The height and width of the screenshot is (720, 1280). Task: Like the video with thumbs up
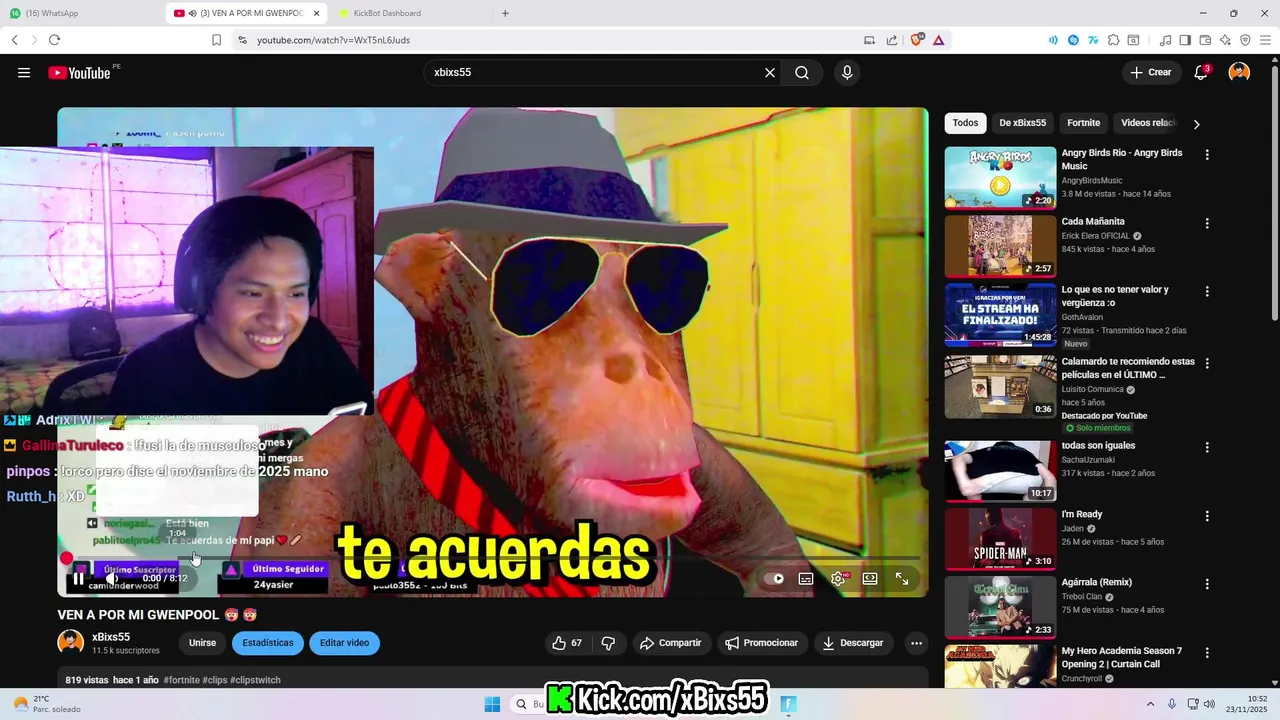(567, 643)
